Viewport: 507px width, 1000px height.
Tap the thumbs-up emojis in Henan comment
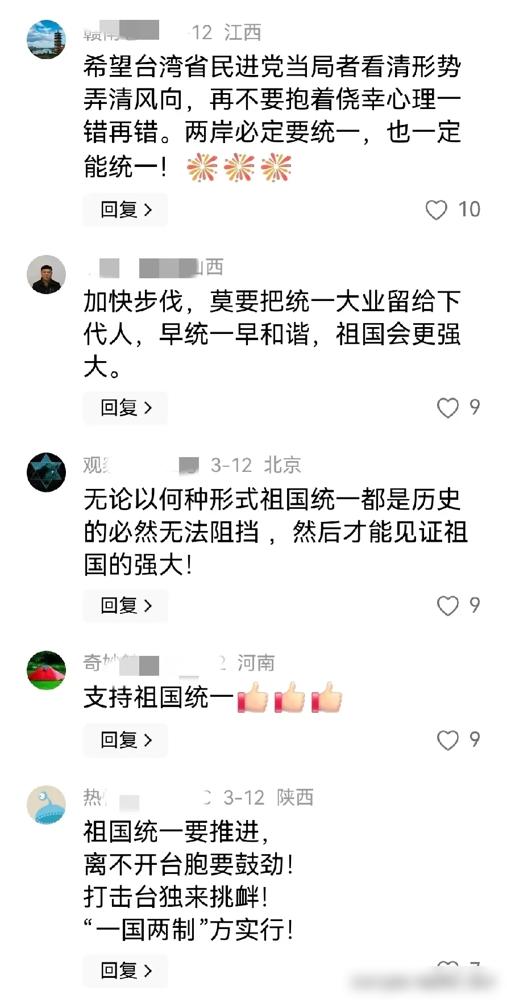[290, 698]
